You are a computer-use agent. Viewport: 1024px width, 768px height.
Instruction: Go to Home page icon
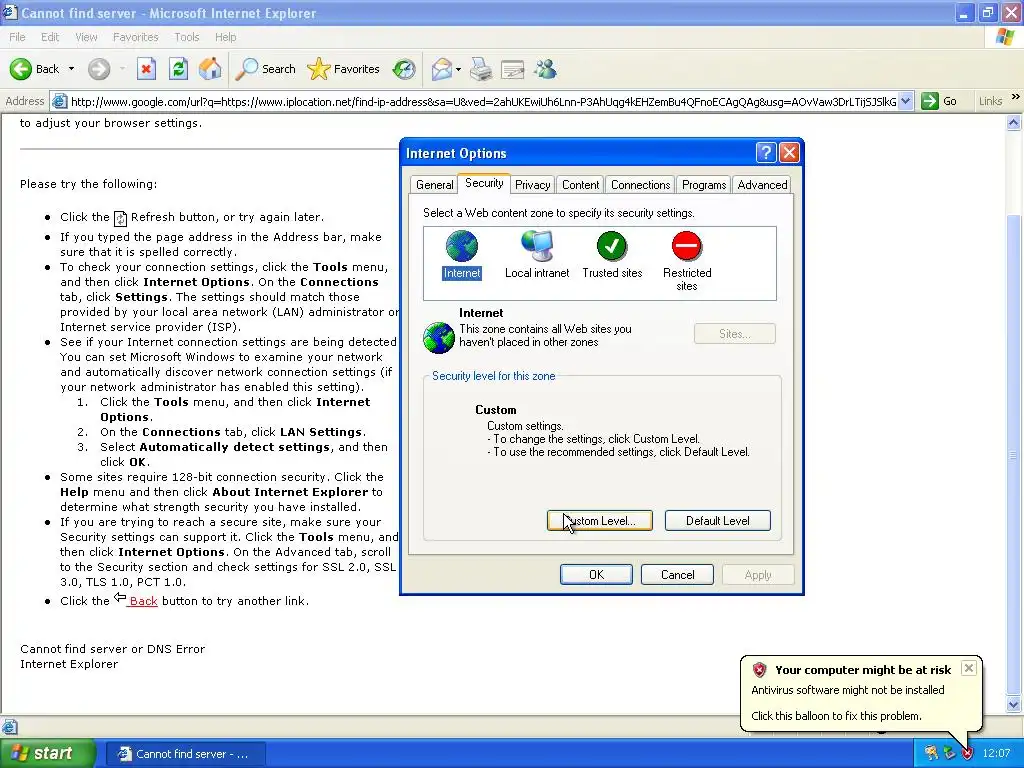[210, 69]
